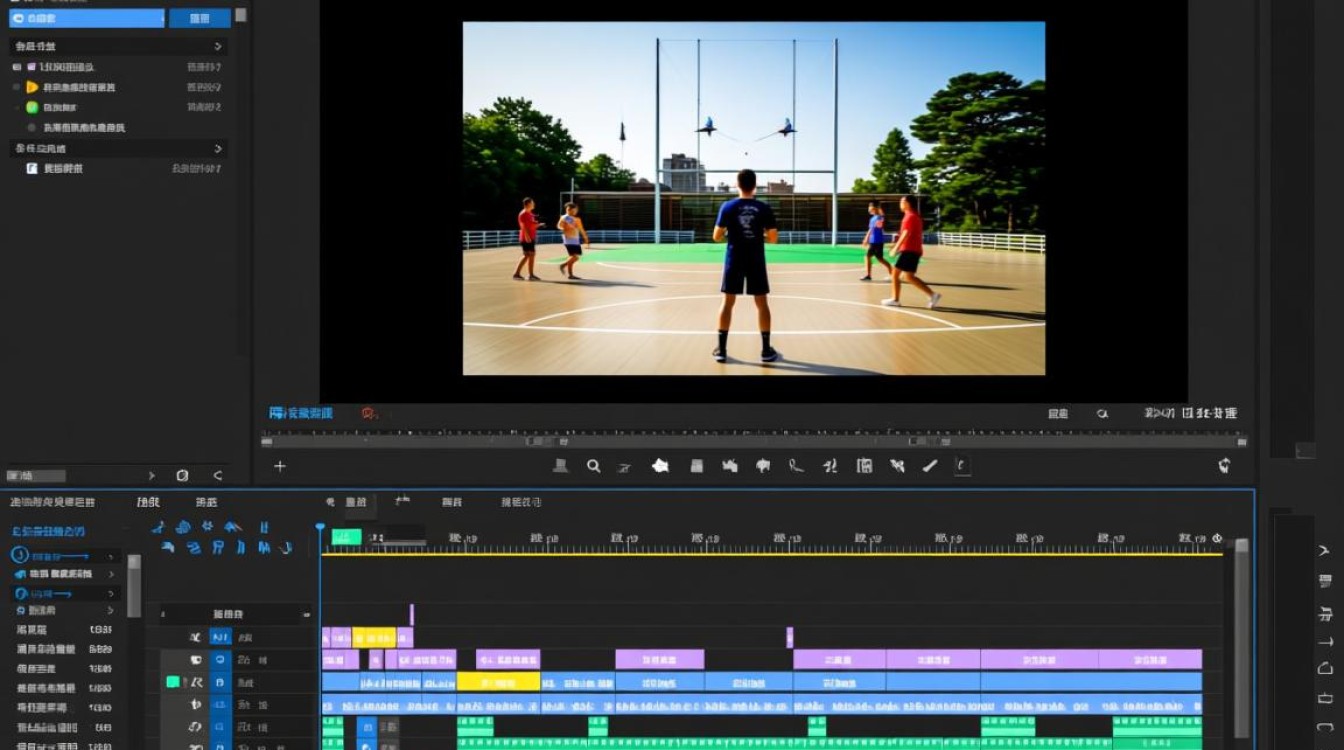Image resolution: width=1344 pixels, height=750 pixels.
Task: Click the green timecode box on the timeline ruler
Action: click(346, 537)
